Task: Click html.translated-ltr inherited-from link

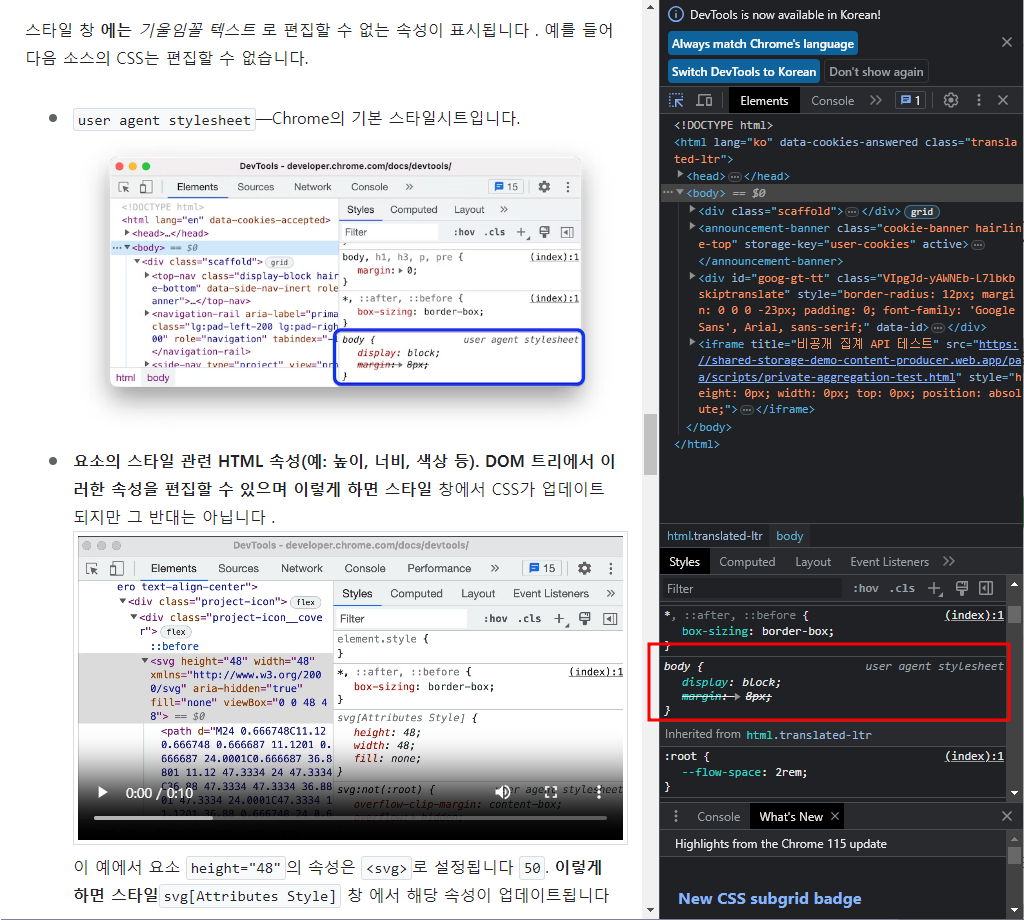Action: [x=808, y=735]
